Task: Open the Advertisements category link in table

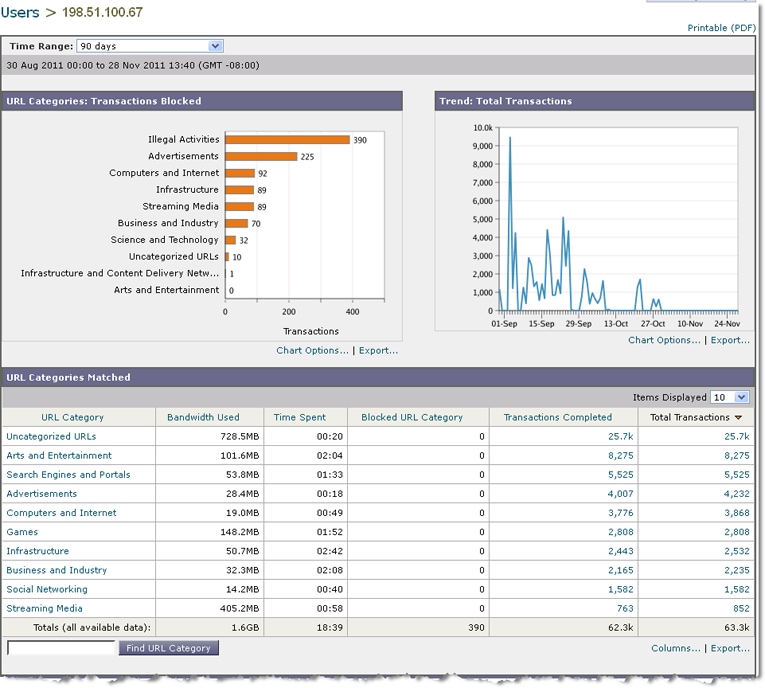Action: click(41, 493)
